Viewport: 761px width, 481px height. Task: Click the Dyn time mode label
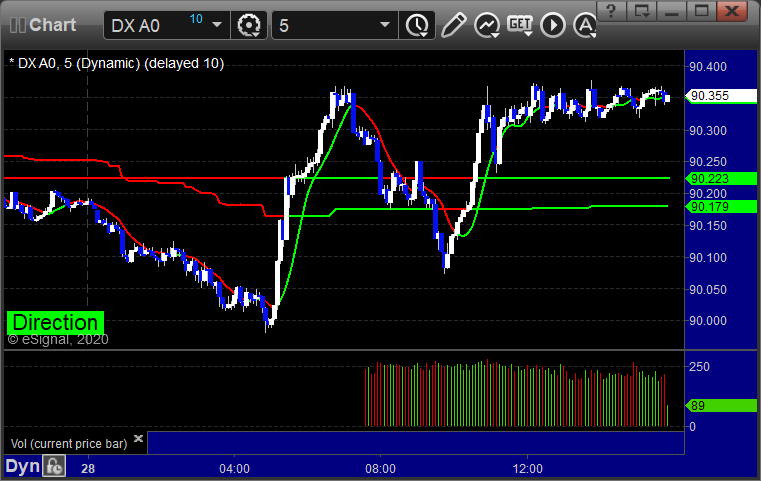pos(22,466)
